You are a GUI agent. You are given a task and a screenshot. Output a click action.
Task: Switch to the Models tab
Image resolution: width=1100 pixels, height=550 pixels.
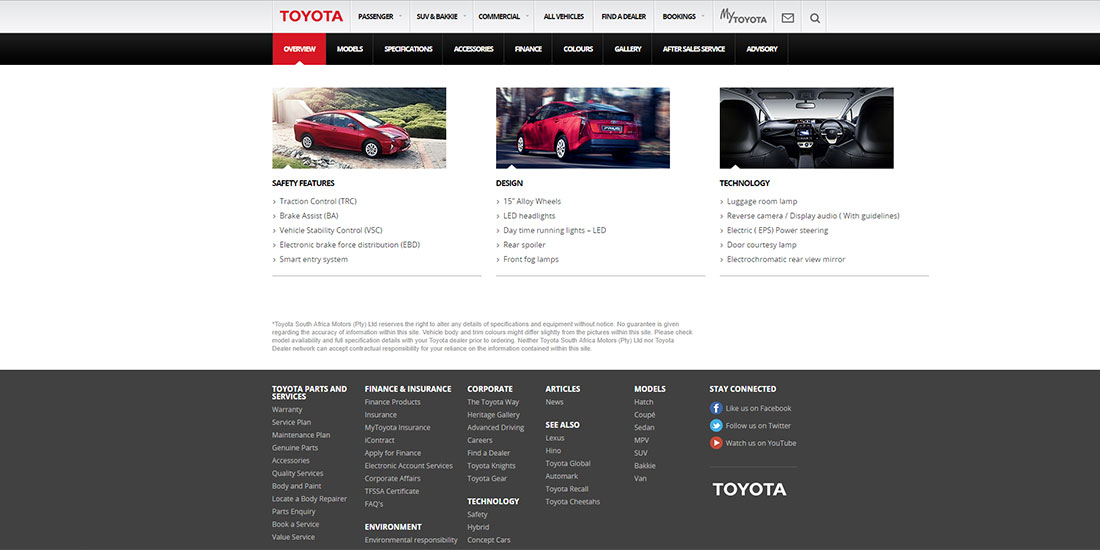point(349,49)
